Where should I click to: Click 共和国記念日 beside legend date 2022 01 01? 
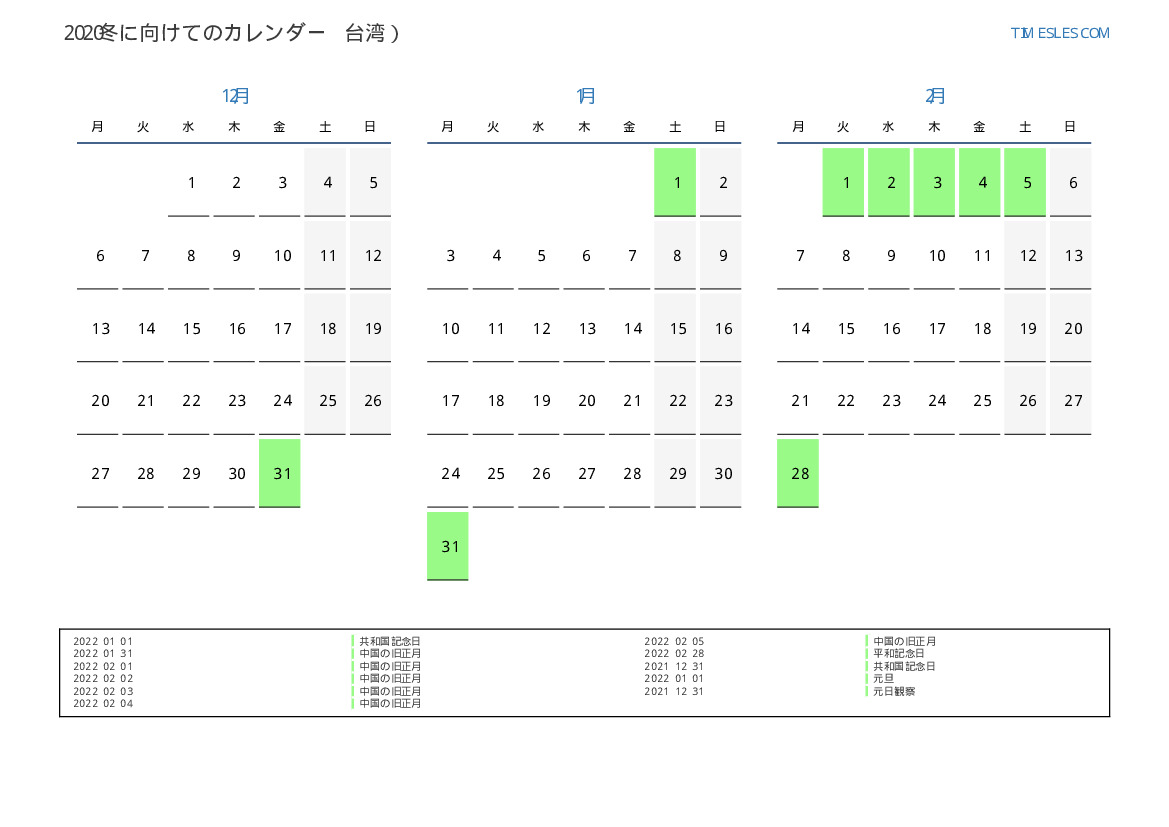coord(390,641)
